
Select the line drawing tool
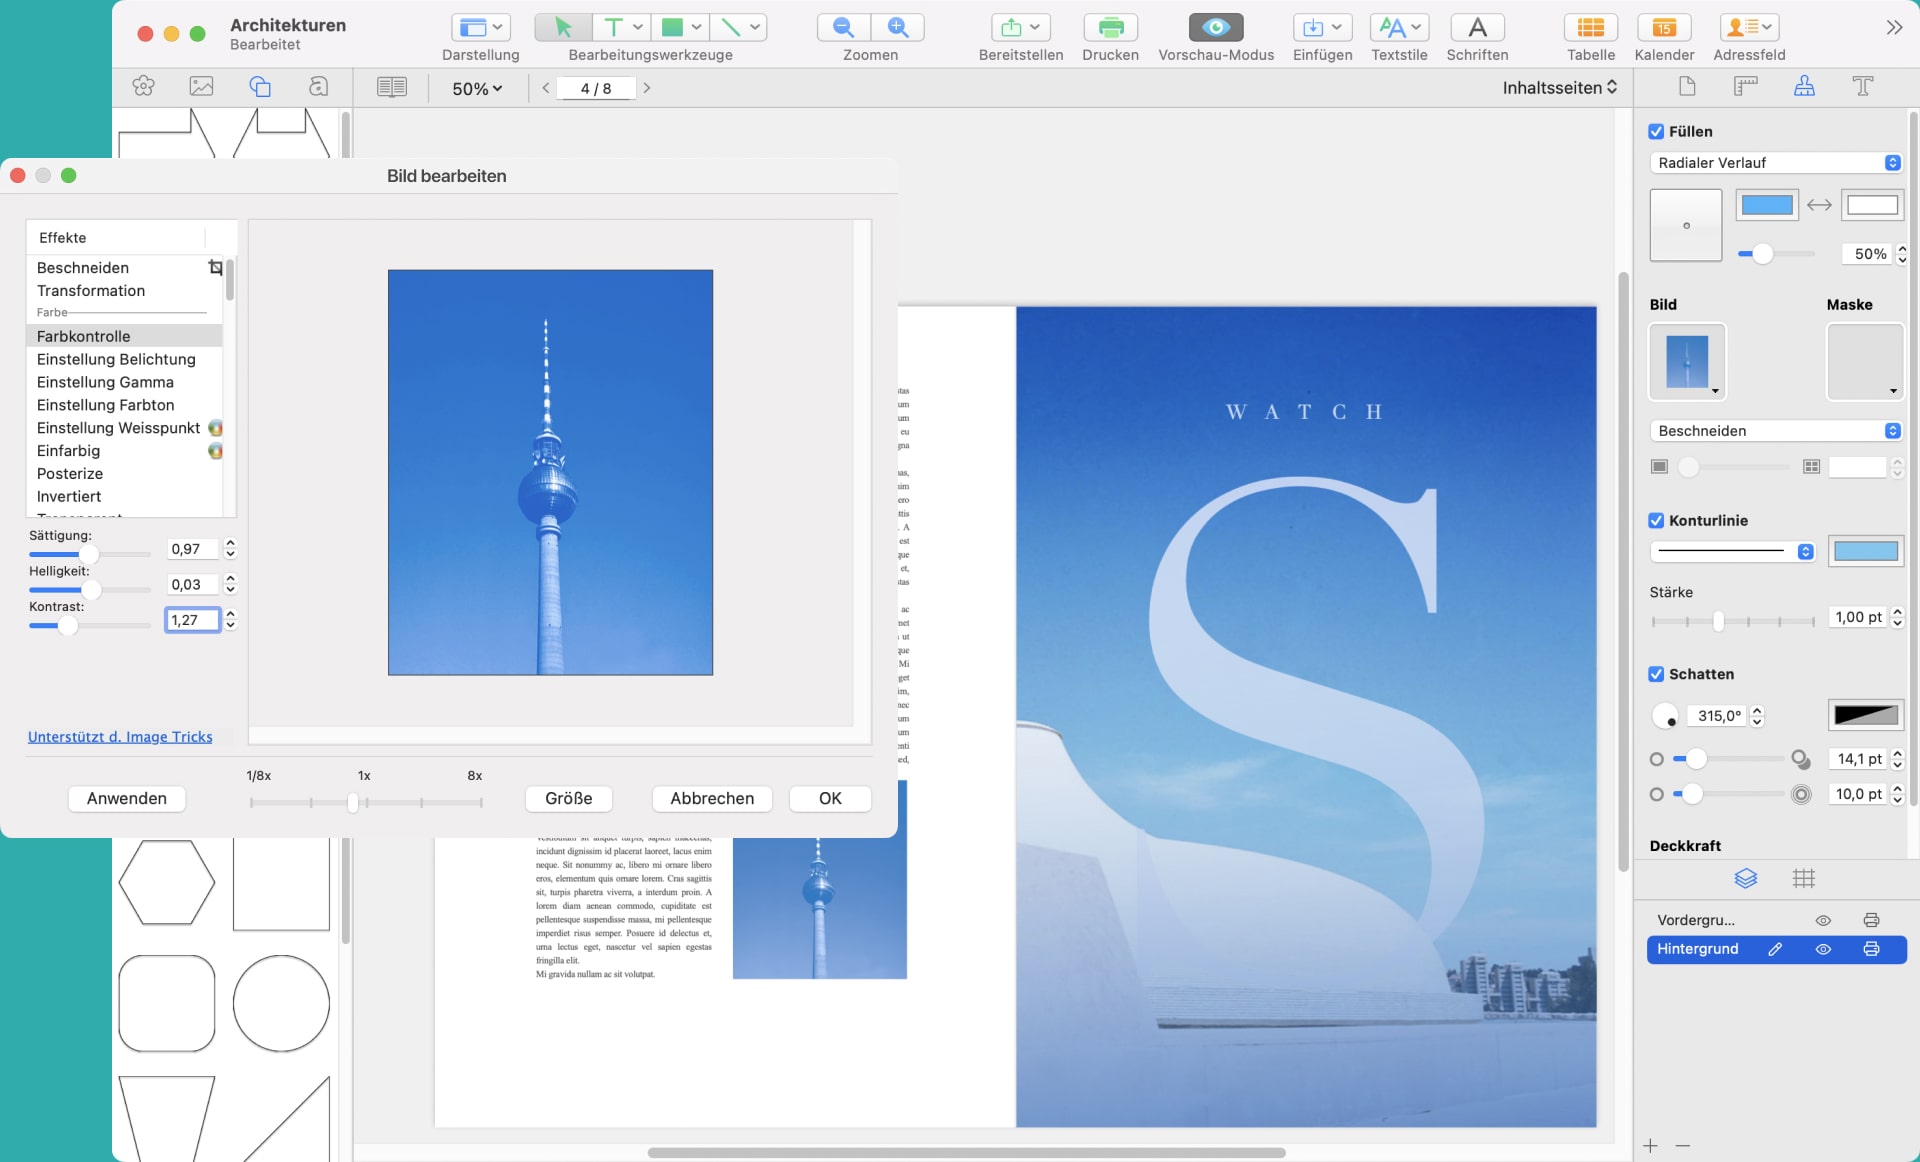pyautogui.click(x=731, y=27)
